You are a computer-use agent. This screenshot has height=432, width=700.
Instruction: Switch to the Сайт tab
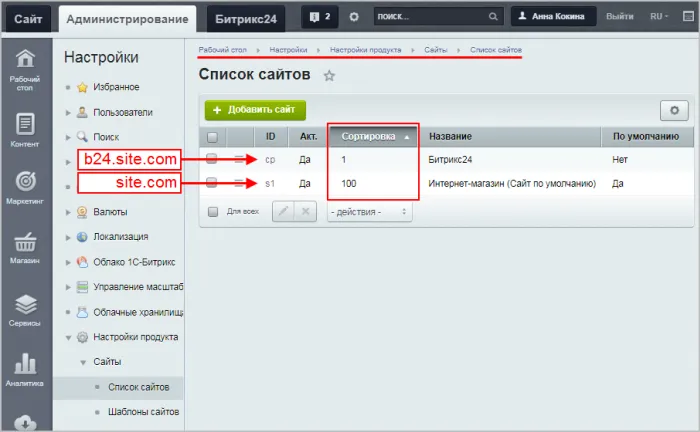[27, 17]
